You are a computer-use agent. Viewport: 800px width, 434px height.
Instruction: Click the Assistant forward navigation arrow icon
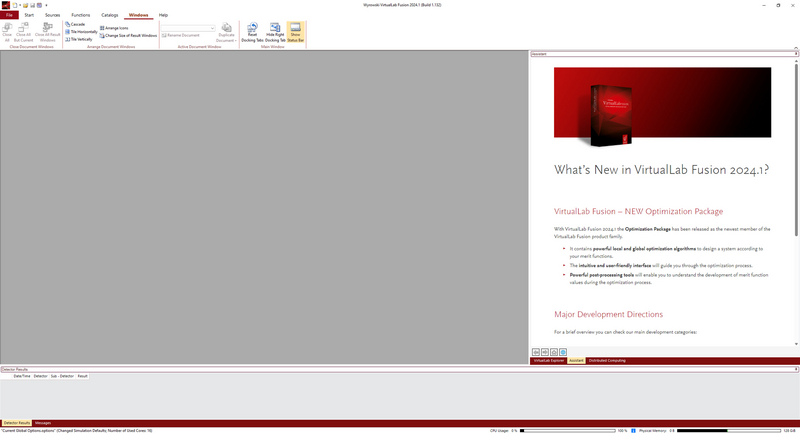[545, 352]
